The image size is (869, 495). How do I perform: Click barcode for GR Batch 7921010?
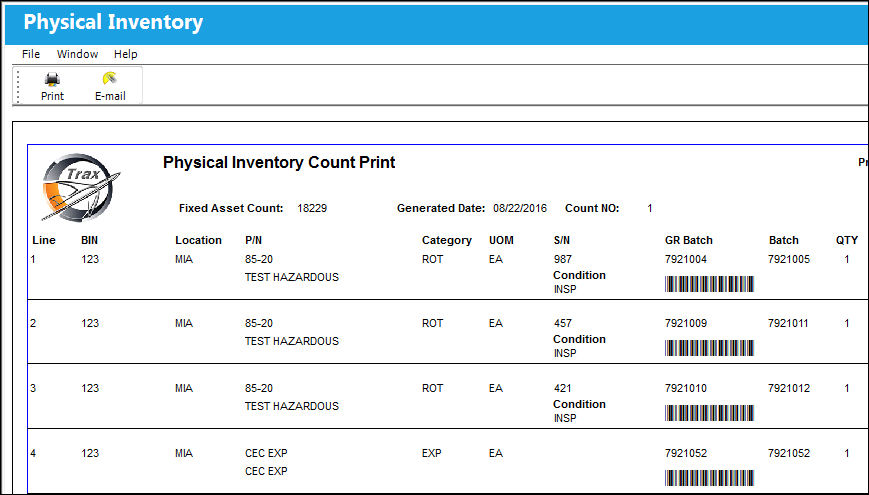(x=709, y=413)
